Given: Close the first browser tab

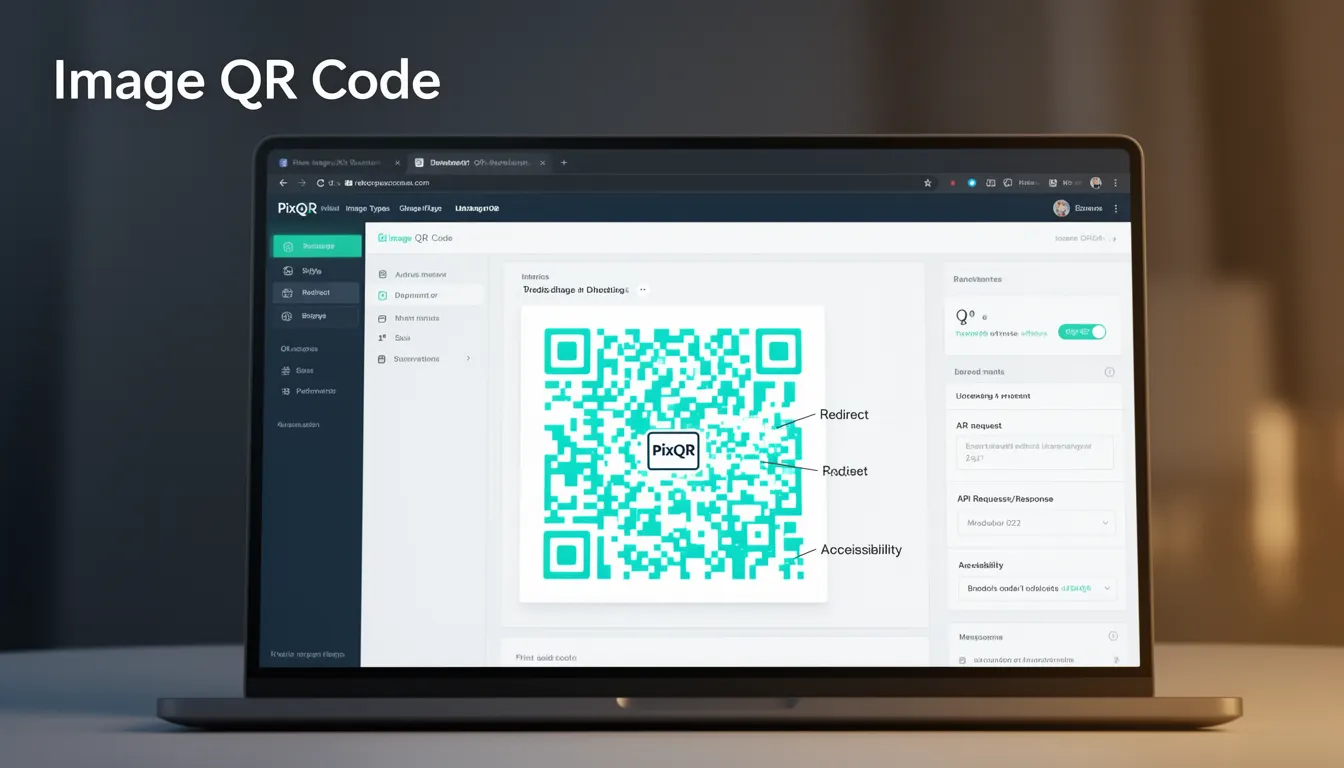Looking at the screenshot, I should (x=397, y=162).
